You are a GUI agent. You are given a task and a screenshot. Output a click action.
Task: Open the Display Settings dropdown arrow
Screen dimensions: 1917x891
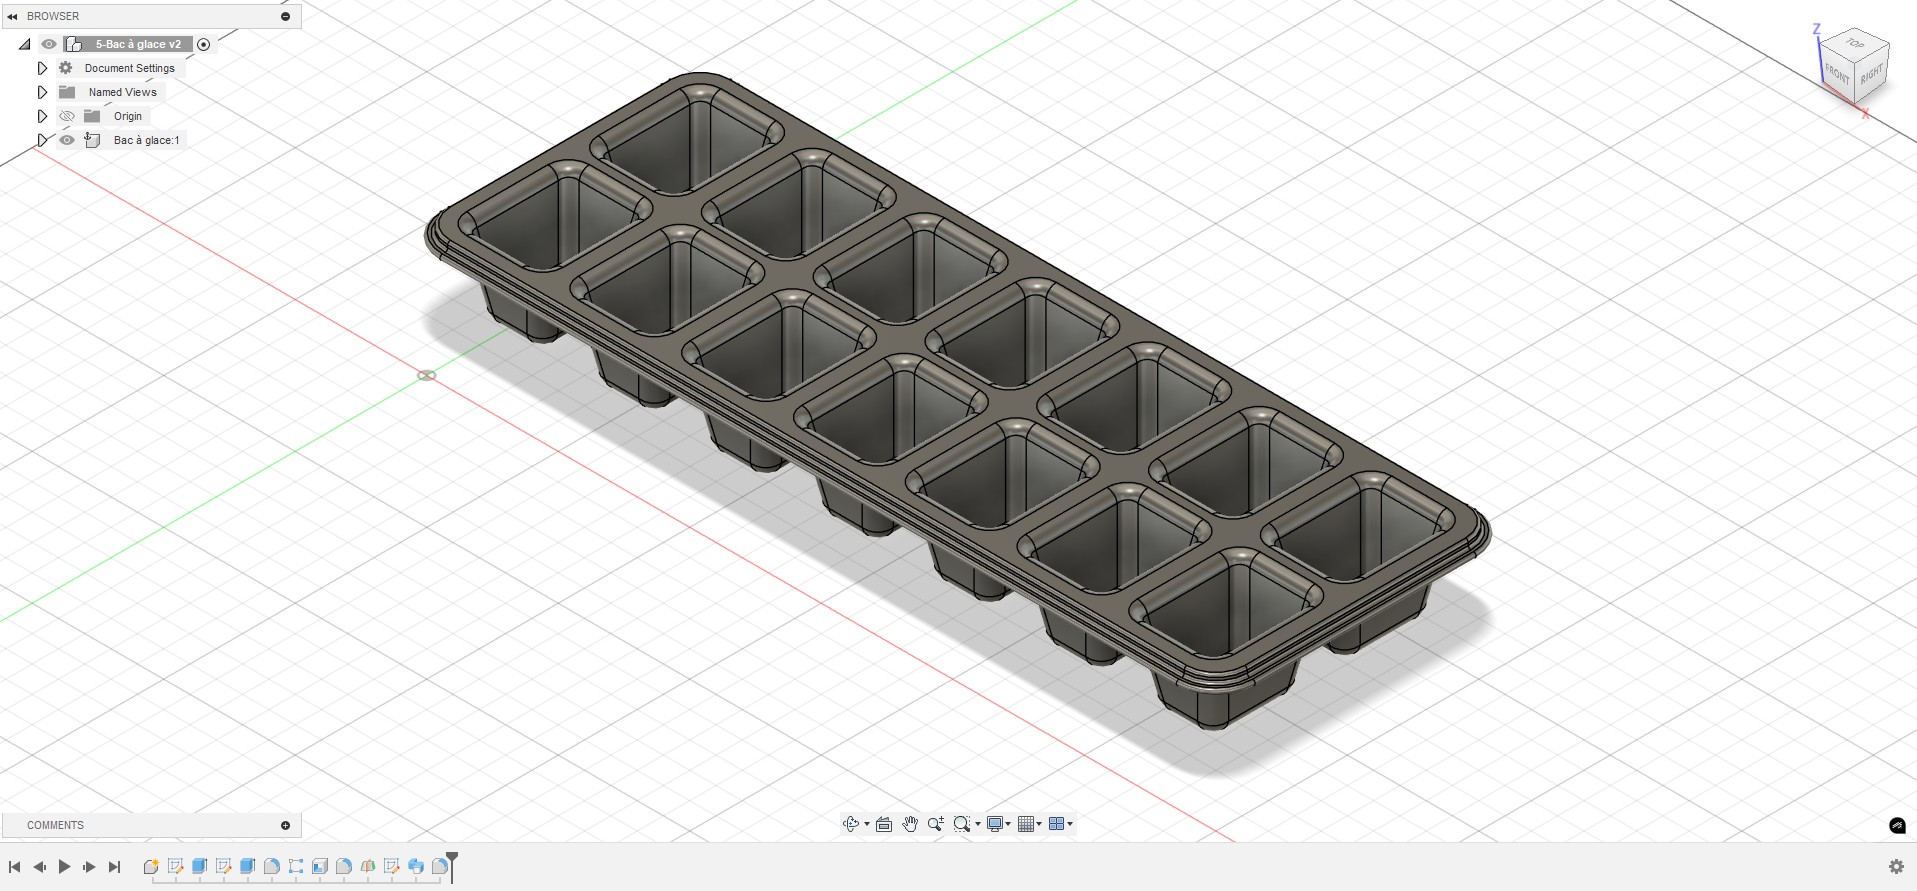coord(1008,824)
